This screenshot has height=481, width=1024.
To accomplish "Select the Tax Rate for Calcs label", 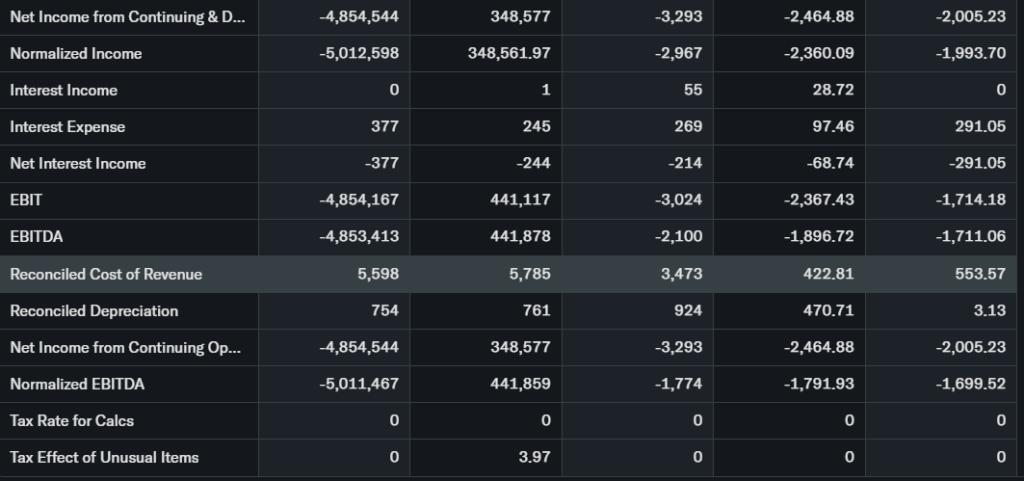I will coord(72,420).
